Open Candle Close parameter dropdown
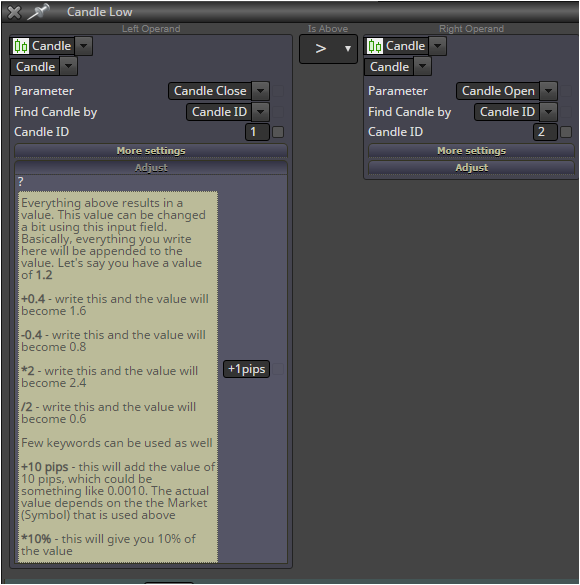Viewport: 580px width, 585px height. pyautogui.click(x=261, y=91)
